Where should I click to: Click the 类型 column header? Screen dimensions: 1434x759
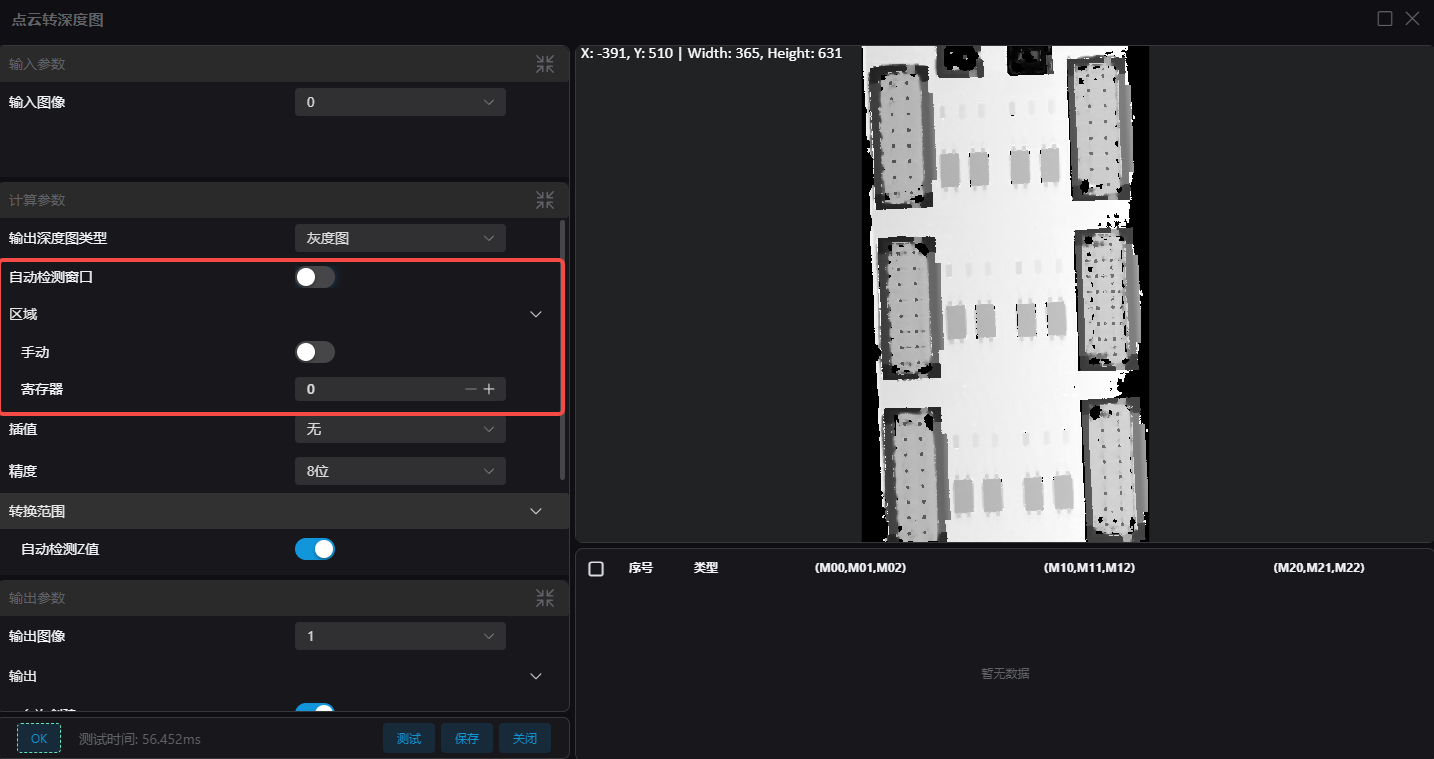[x=706, y=568]
